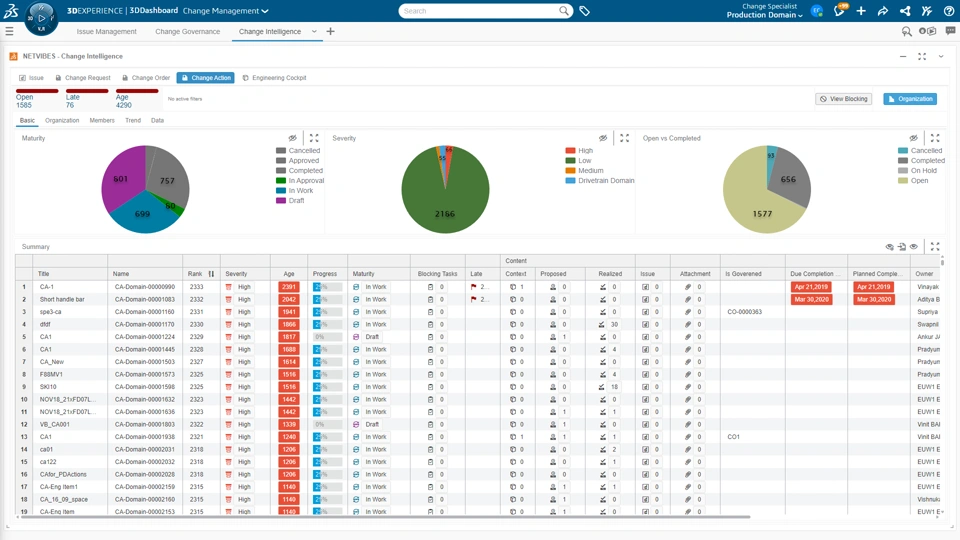Click the Summary table vertical scrollbar

942,263
